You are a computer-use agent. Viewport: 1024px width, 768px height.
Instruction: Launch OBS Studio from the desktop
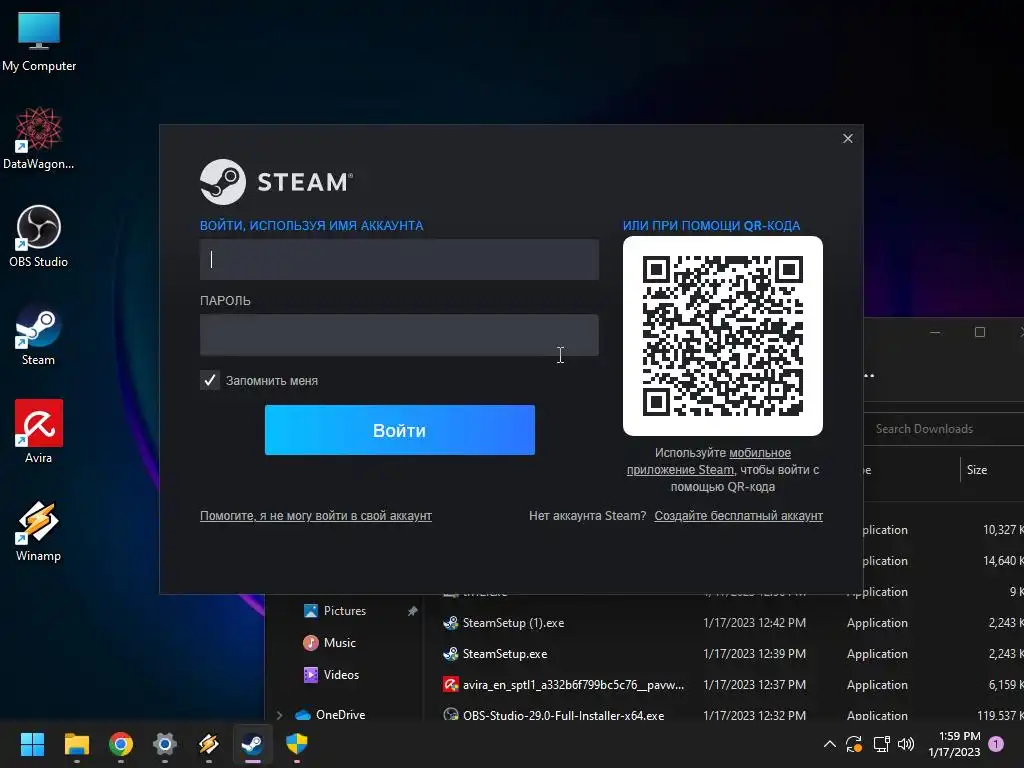tap(39, 236)
